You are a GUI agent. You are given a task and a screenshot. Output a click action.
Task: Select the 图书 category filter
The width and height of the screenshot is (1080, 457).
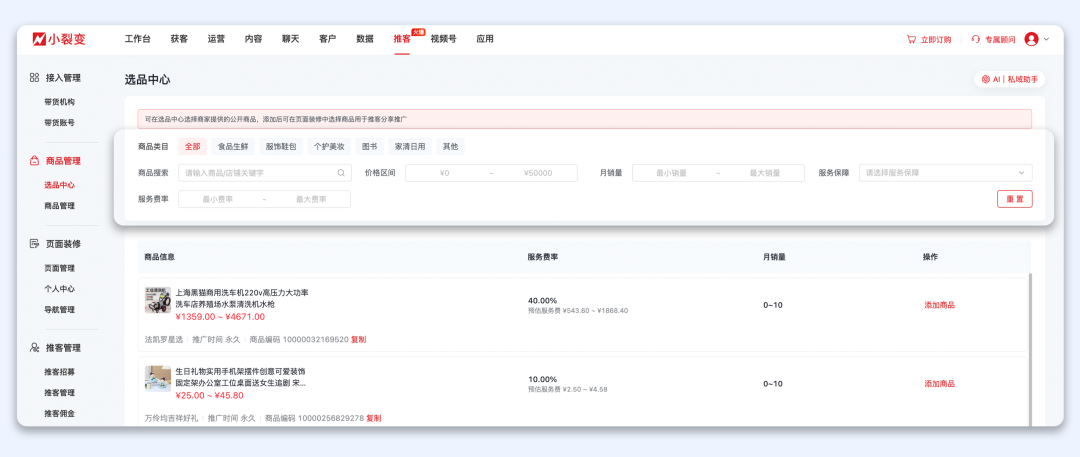370,146
